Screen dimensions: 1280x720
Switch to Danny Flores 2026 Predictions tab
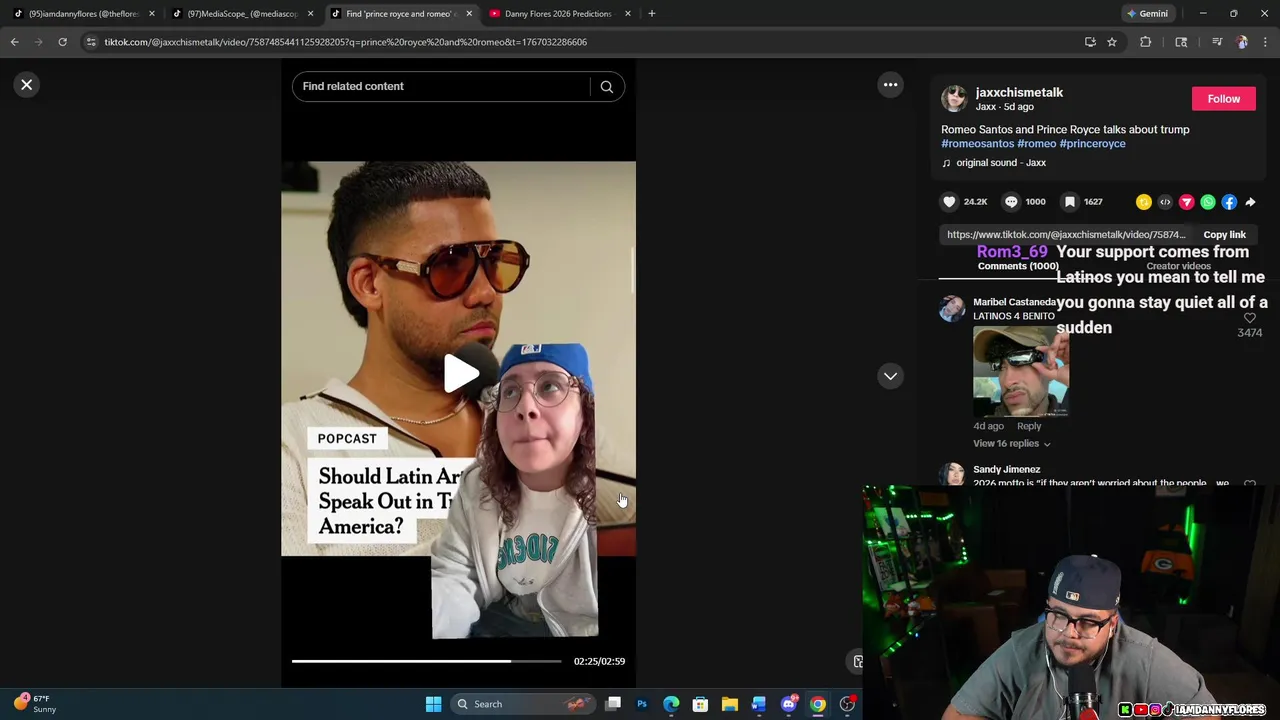558,14
